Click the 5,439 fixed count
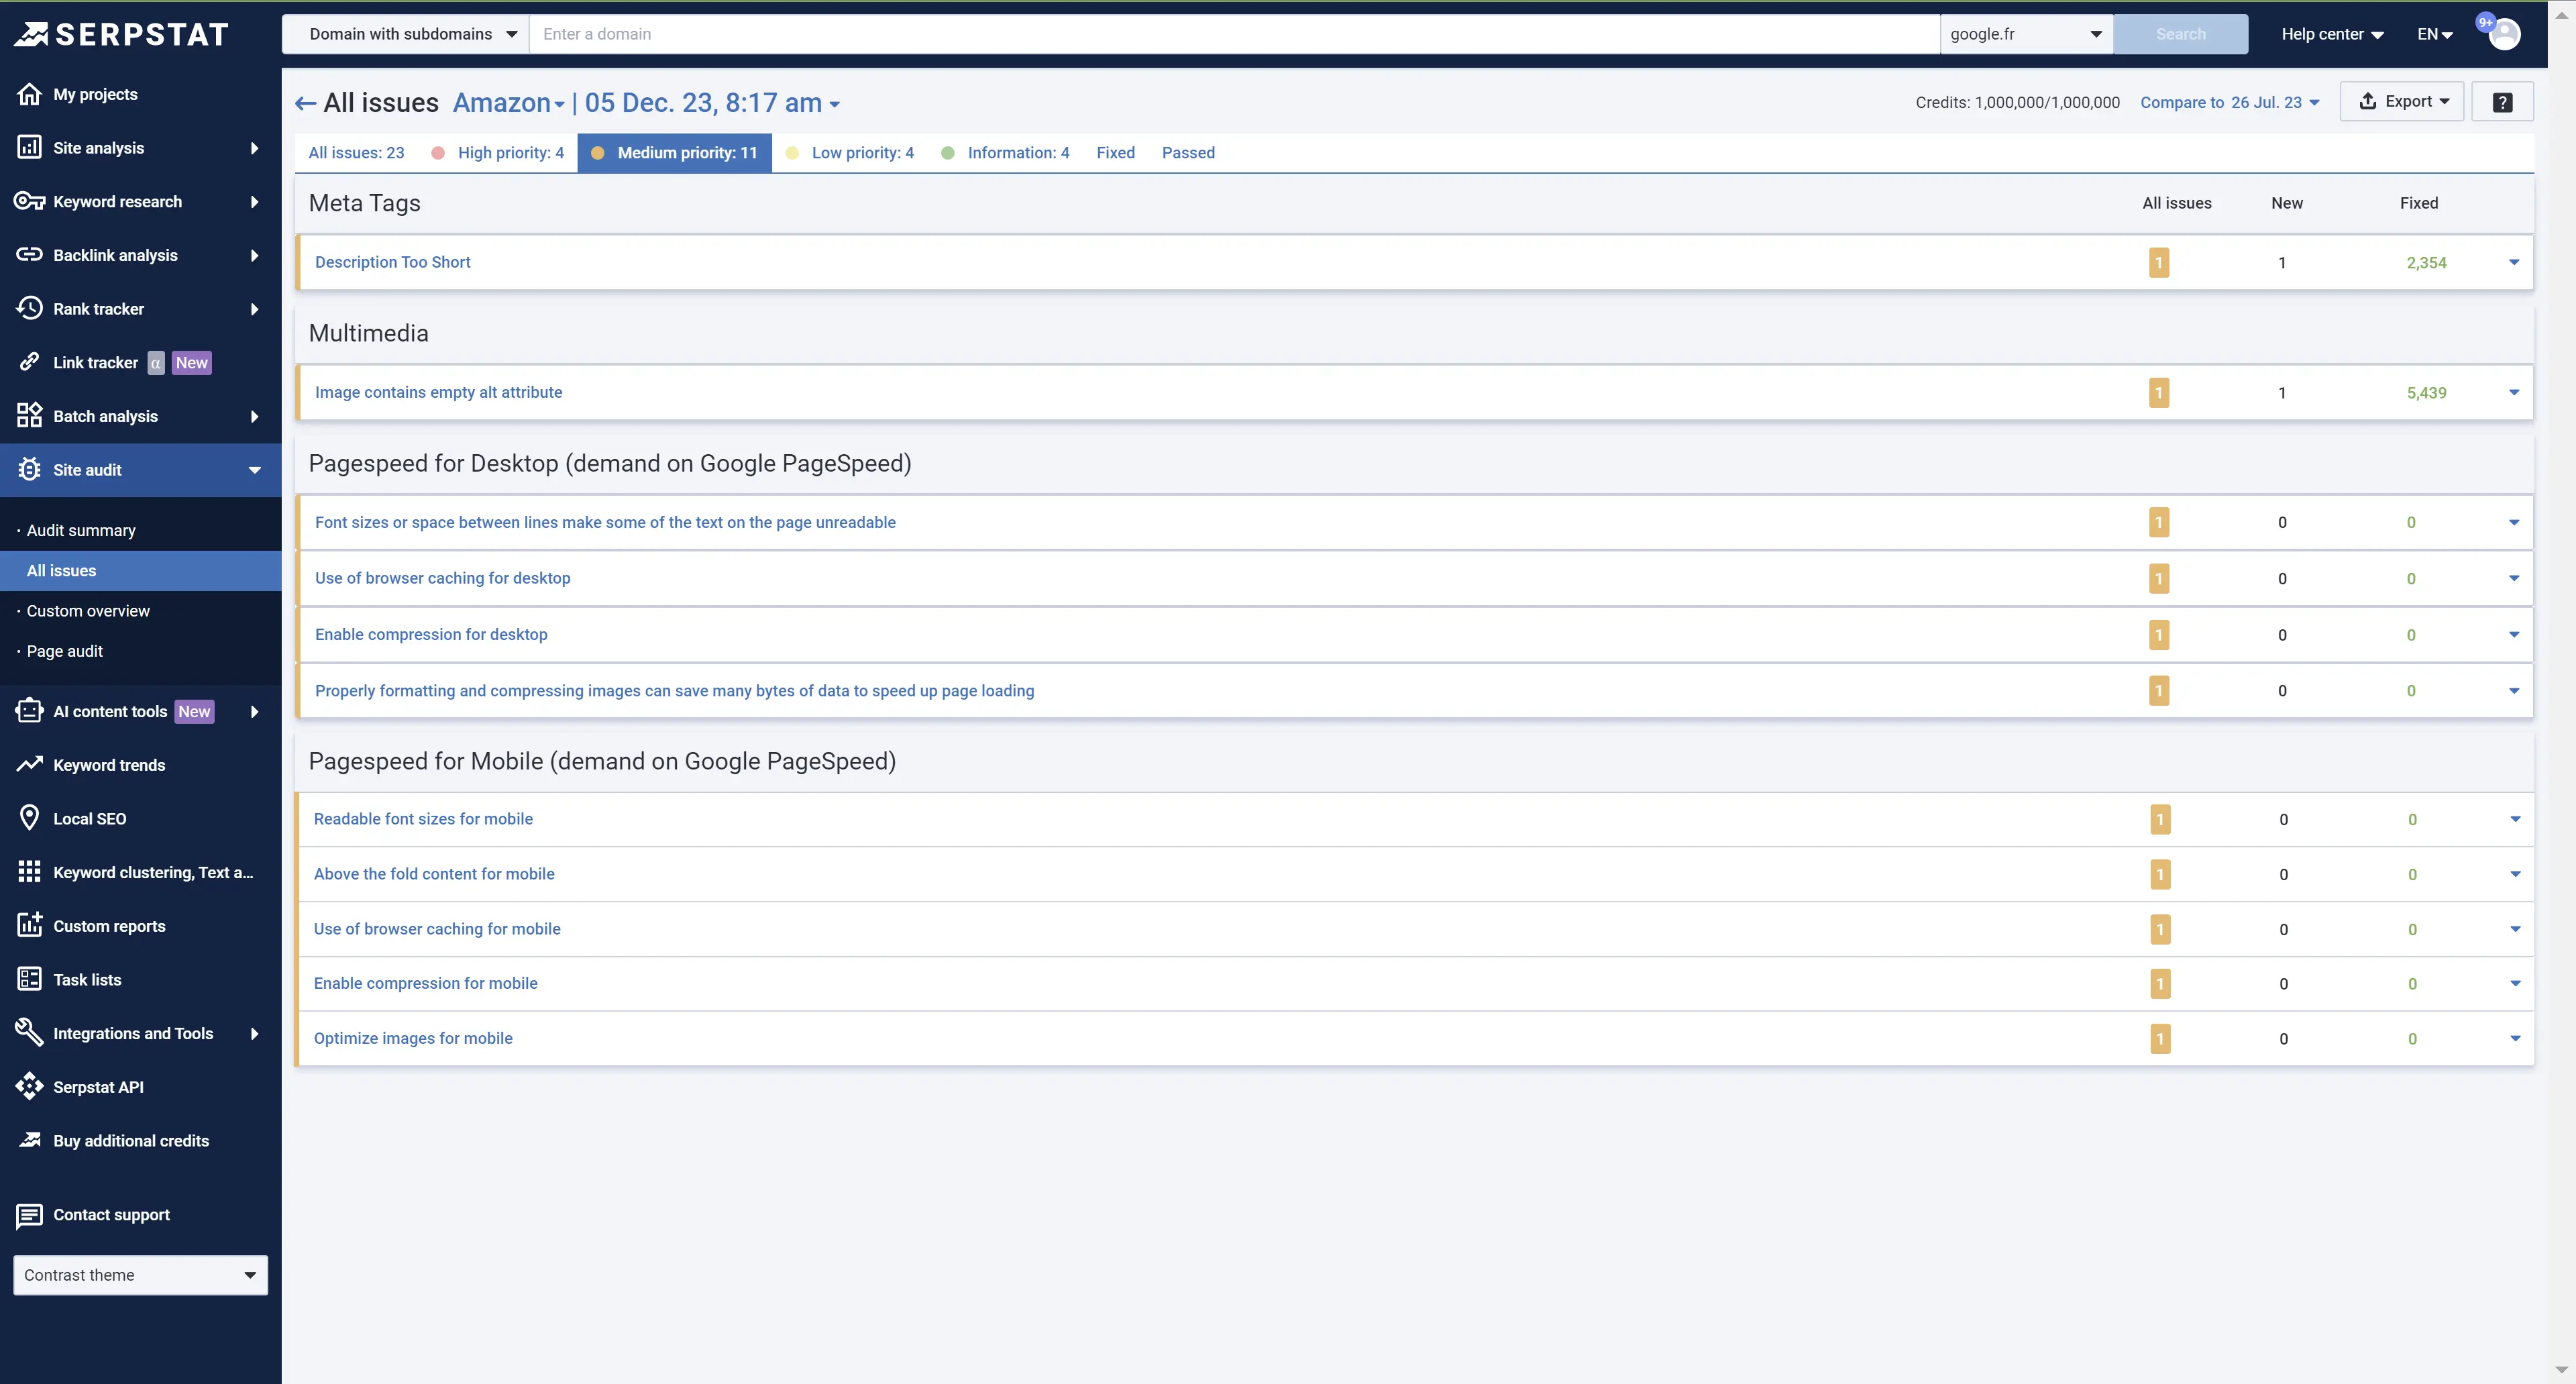Image resolution: width=2576 pixels, height=1384 pixels. (x=2426, y=392)
